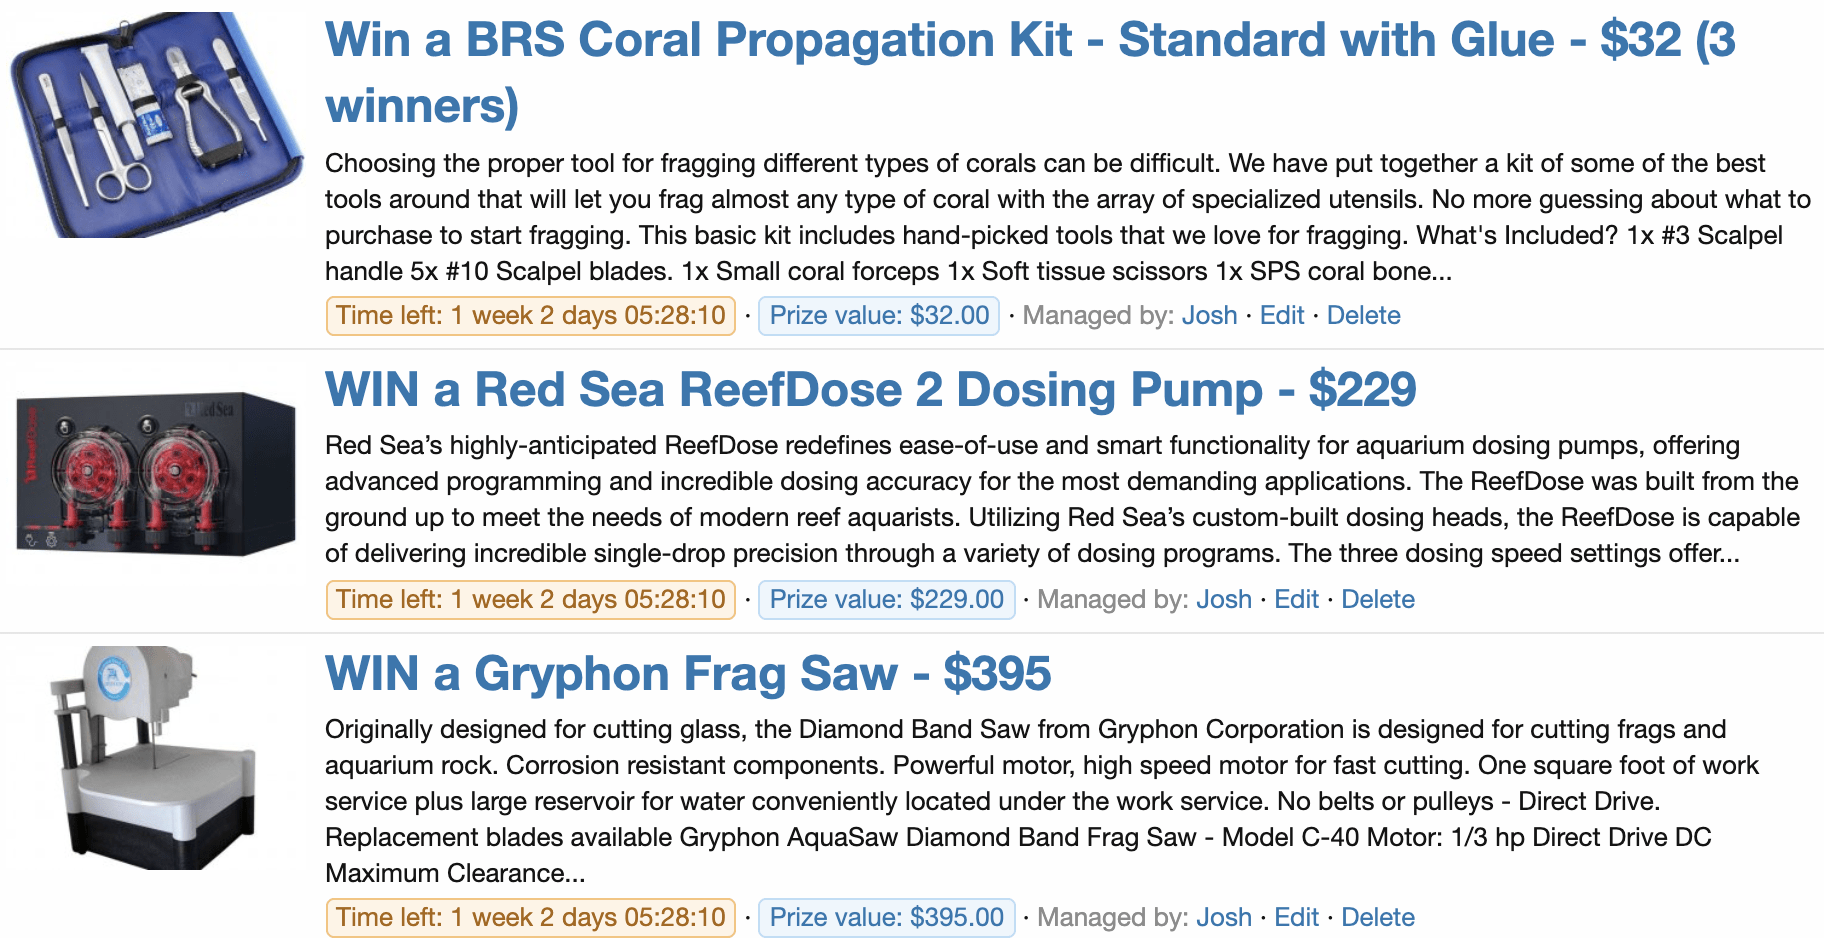Viewport: 1824px width, 938px height.
Task: Click the Time left badge on the coral kit entry
Action: [531, 316]
